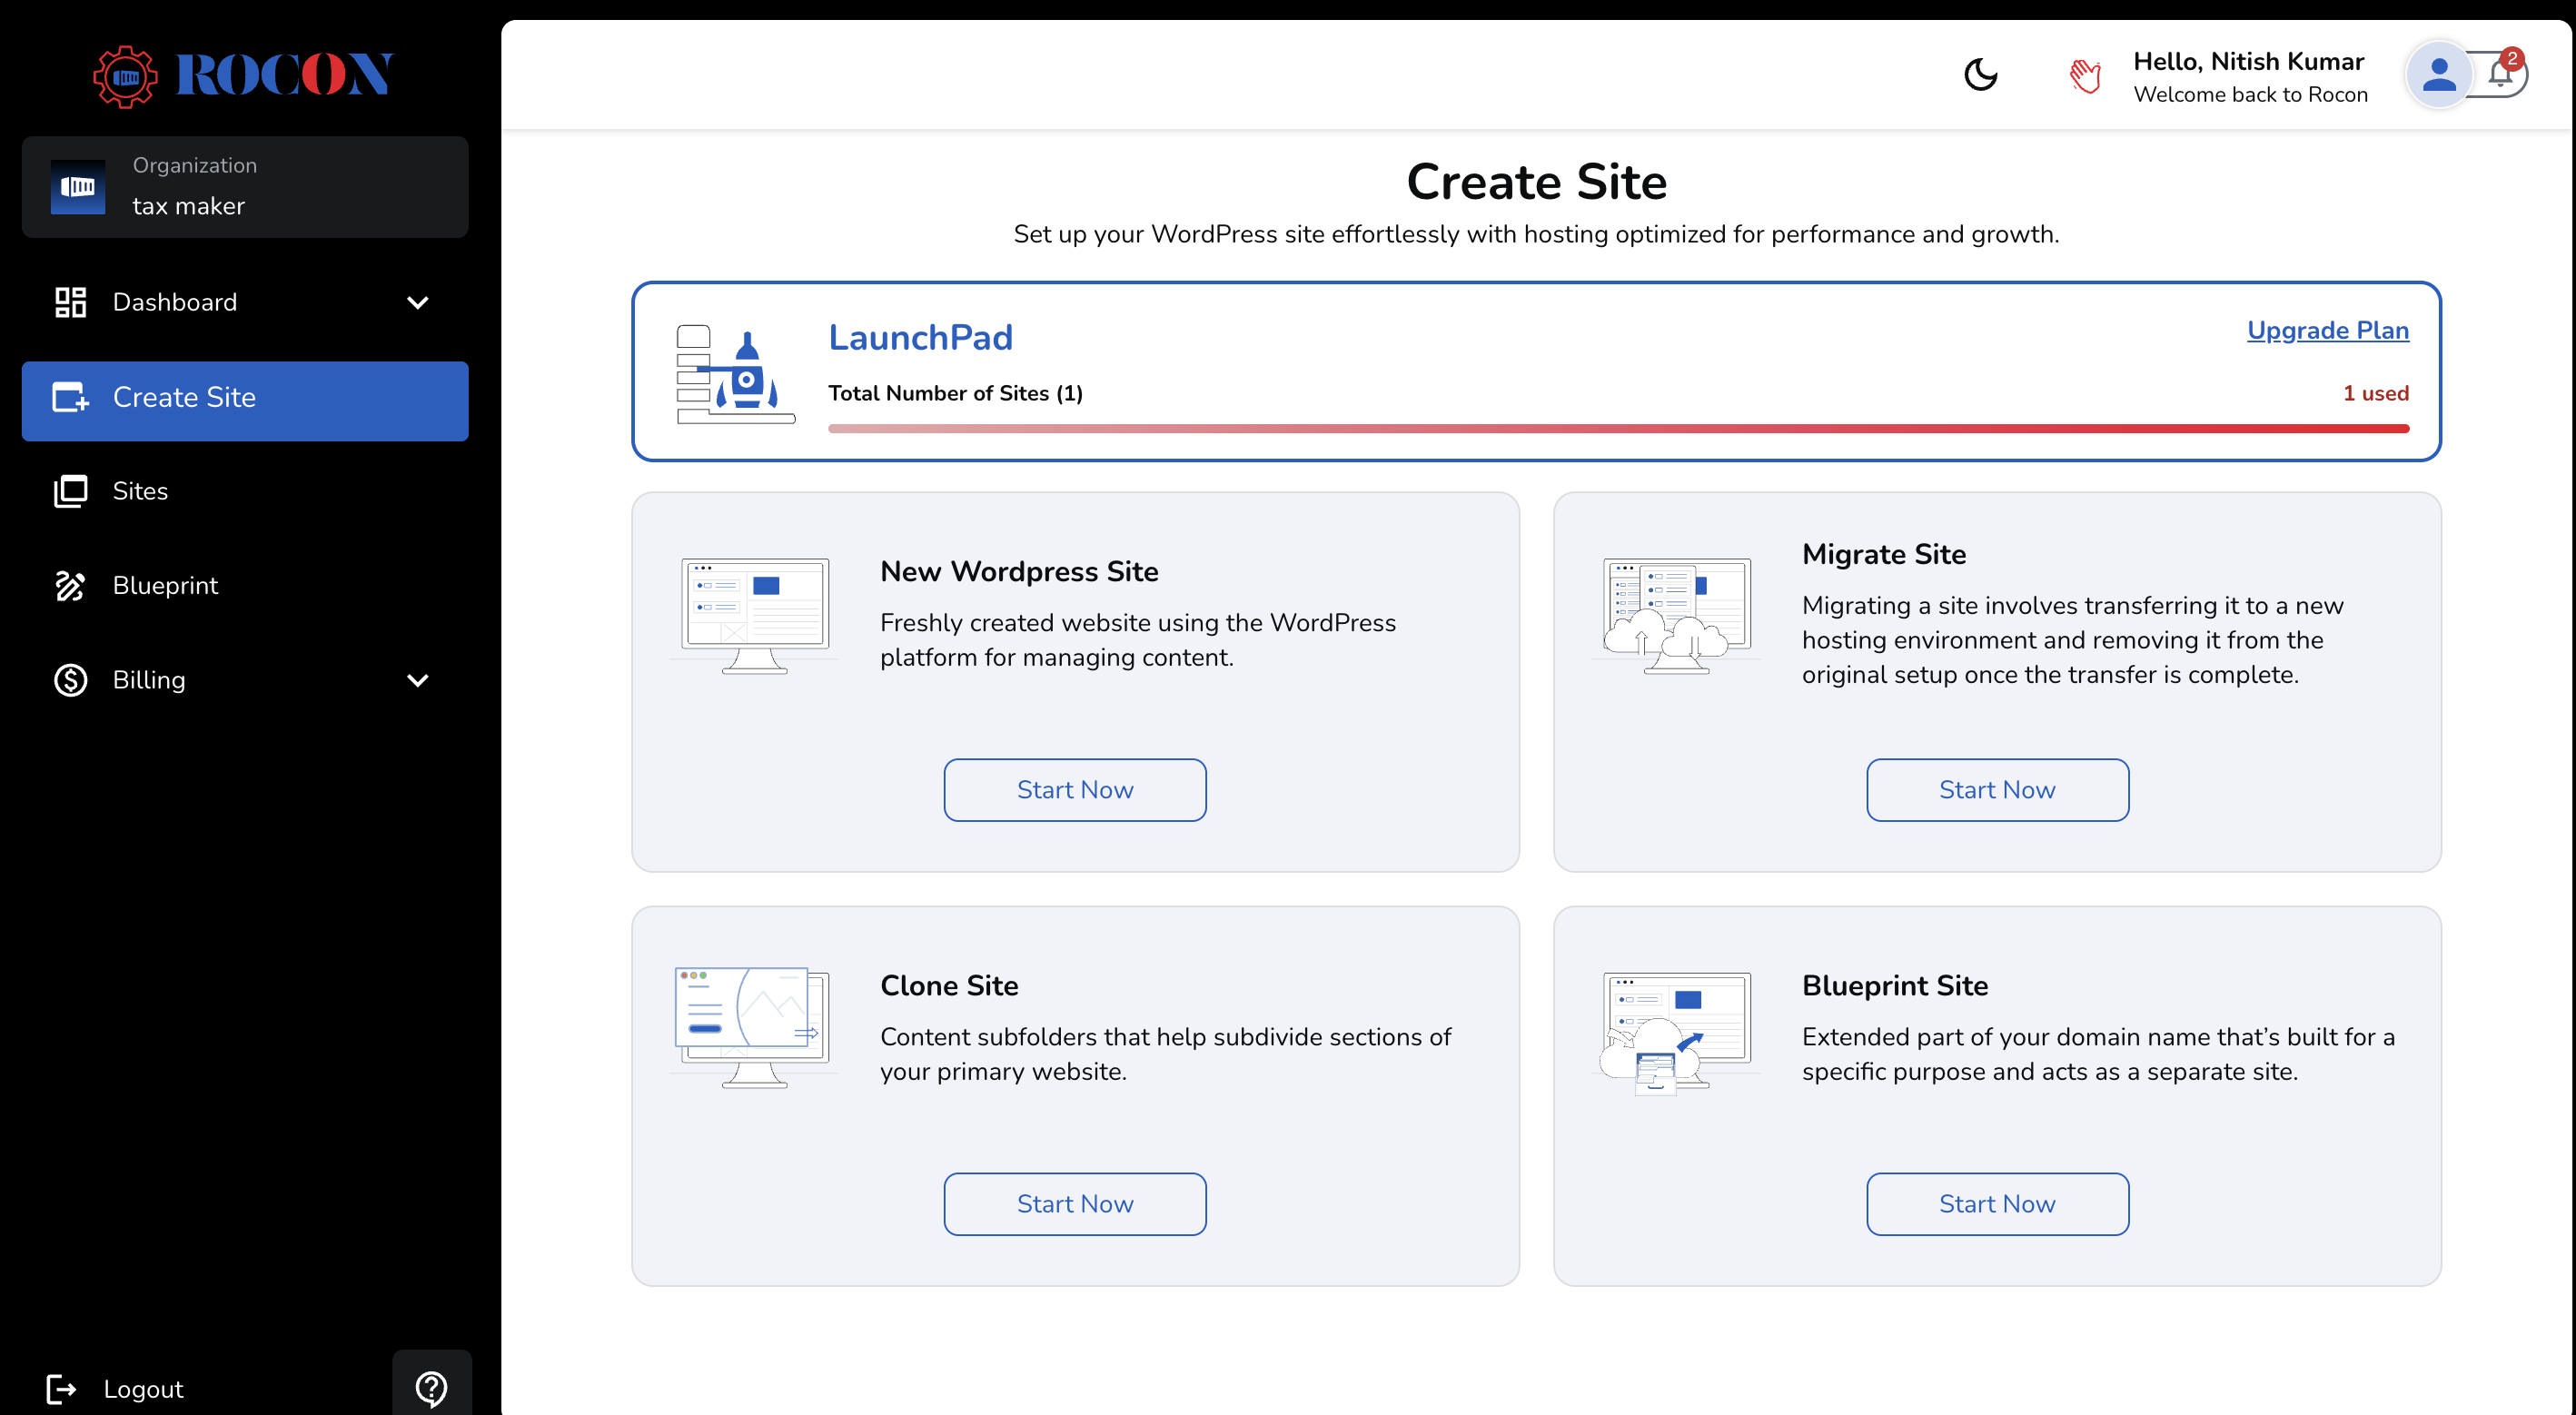
Task: Expand the Dashboard menu chevron
Action: coord(418,302)
